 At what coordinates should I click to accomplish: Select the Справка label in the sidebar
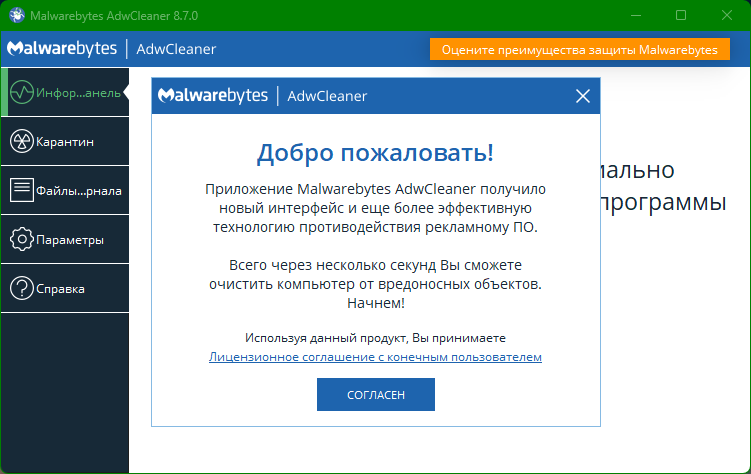tap(61, 289)
